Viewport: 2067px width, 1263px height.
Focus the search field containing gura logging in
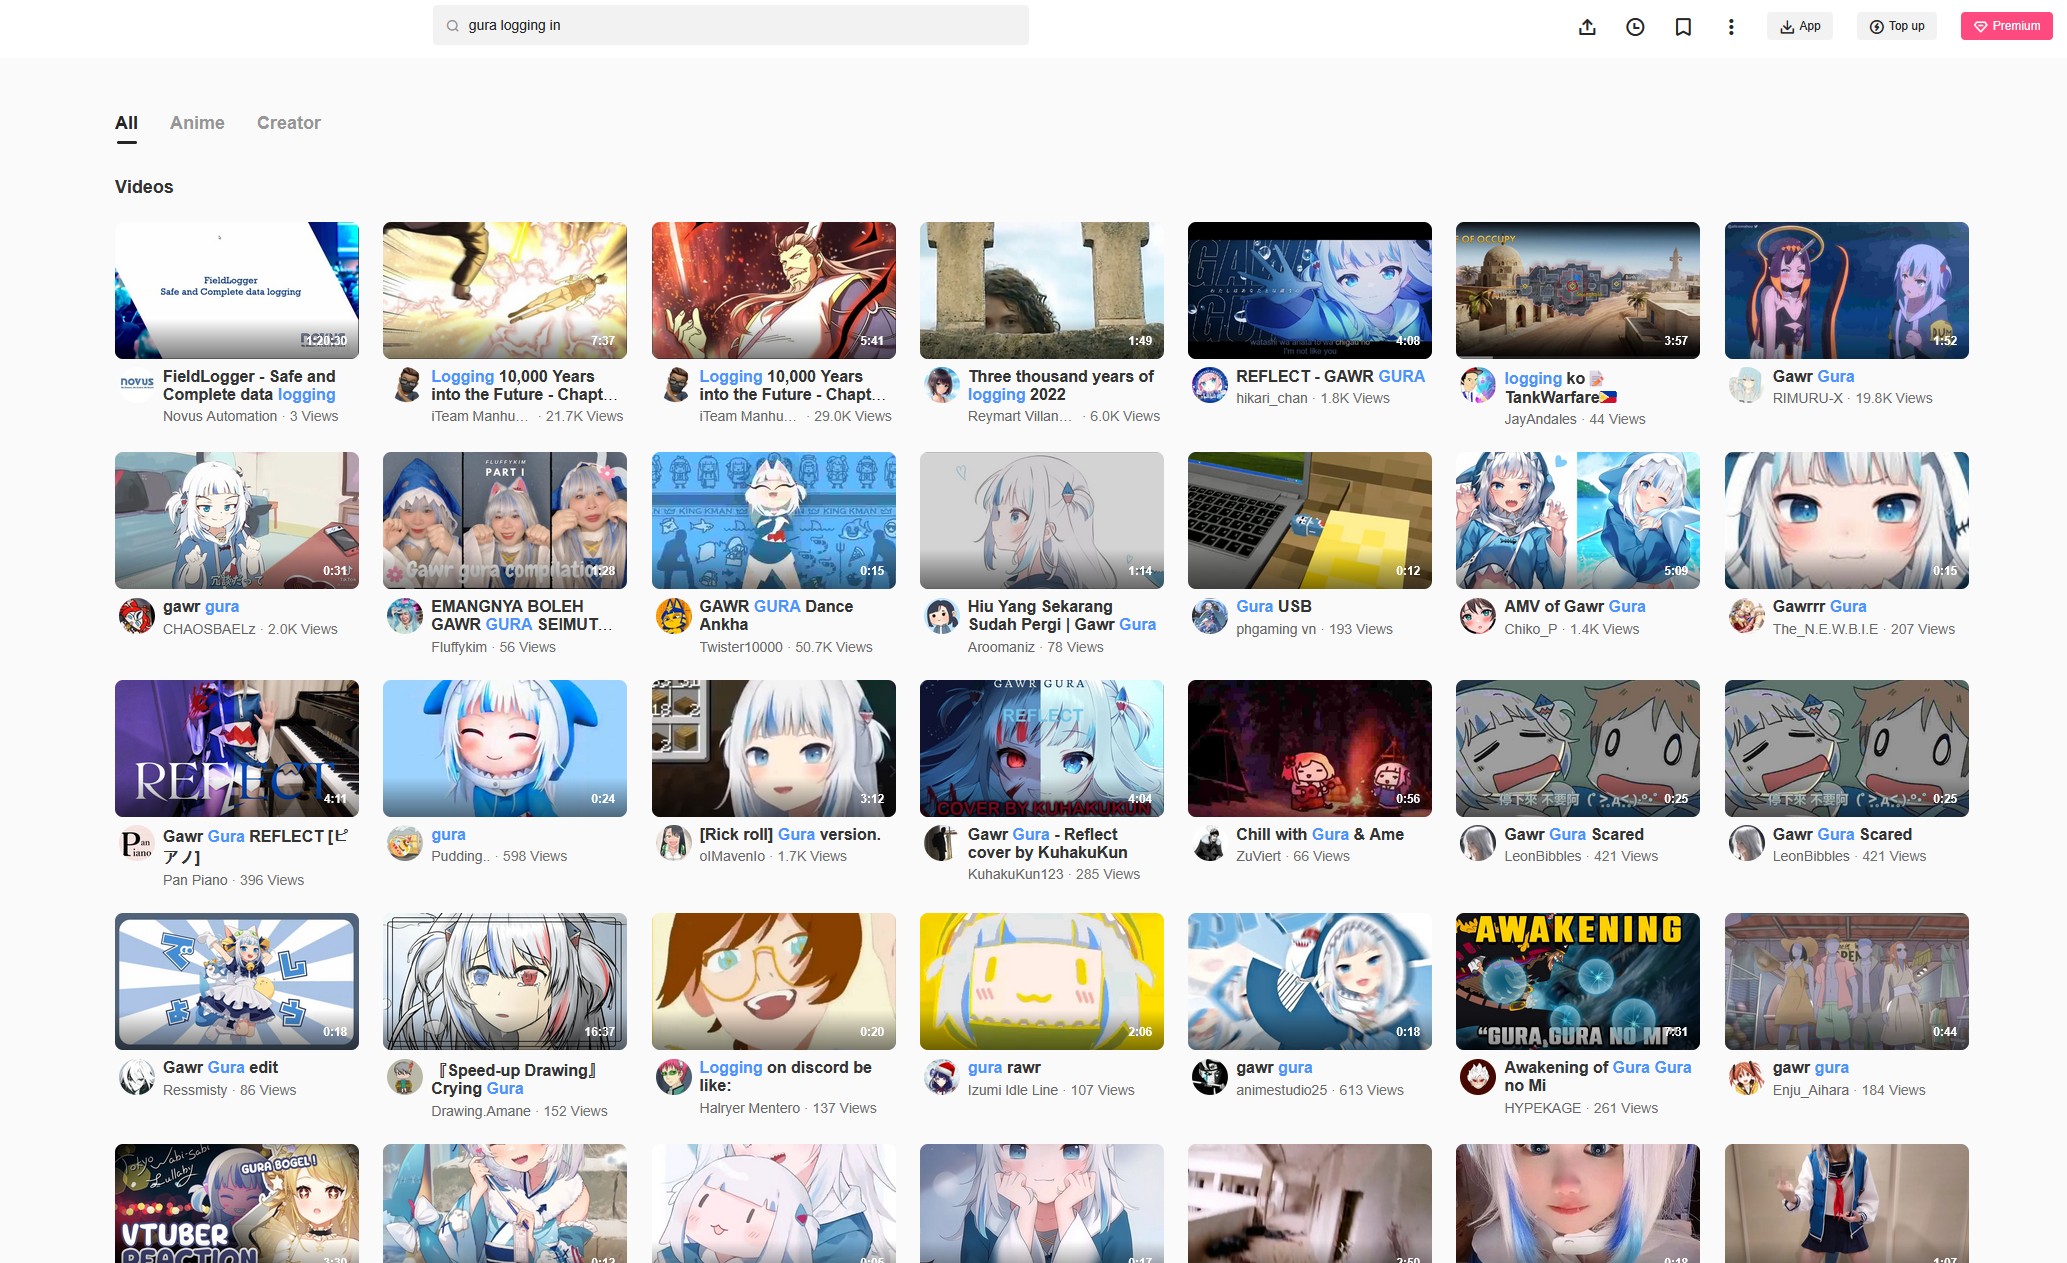pyautogui.click(x=731, y=25)
